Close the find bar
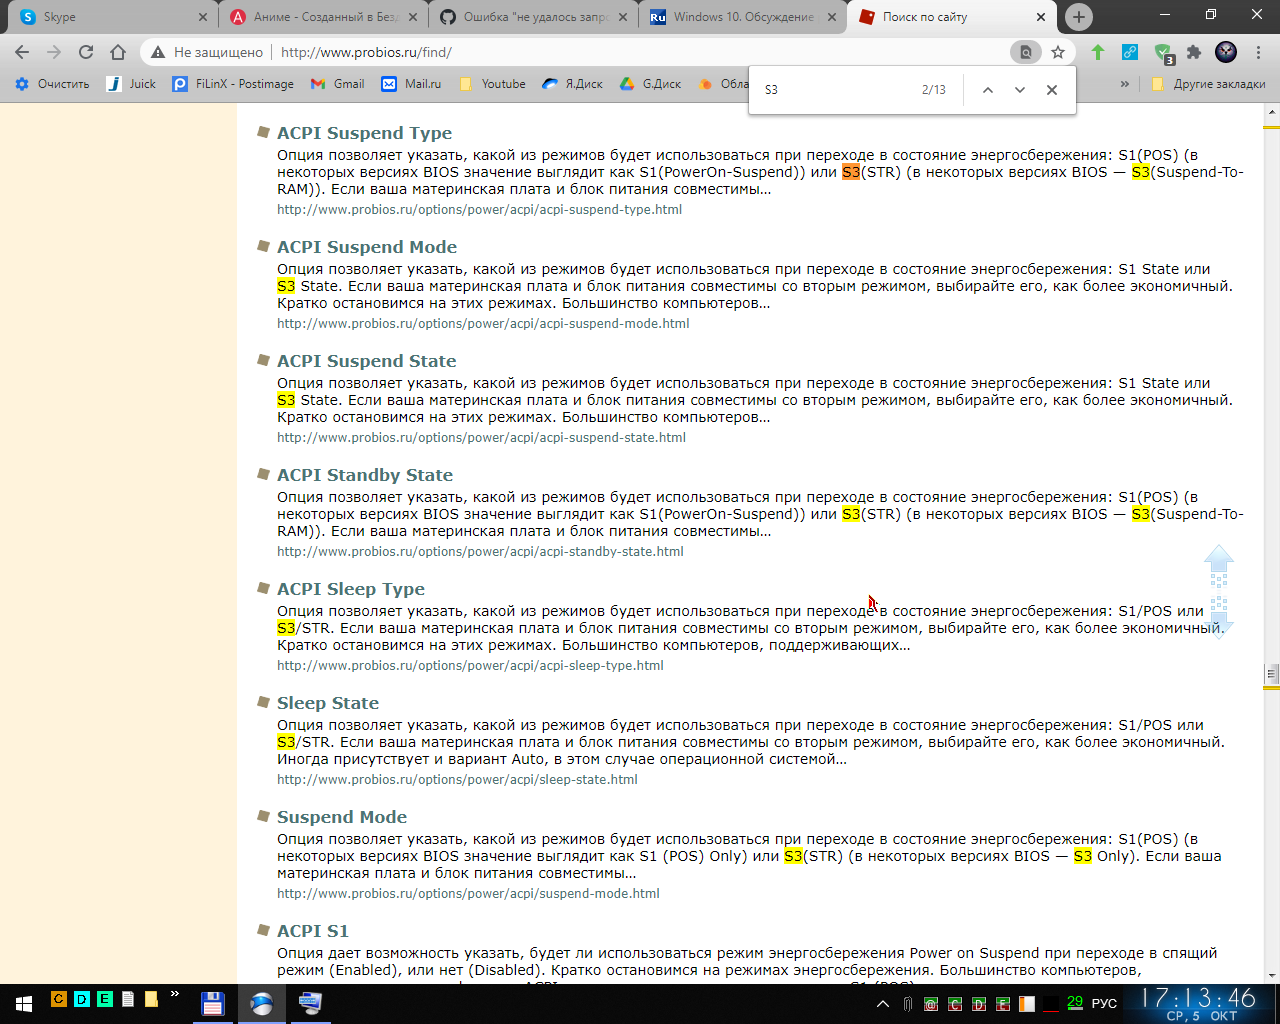This screenshot has width=1280, height=1024. 1051,90
